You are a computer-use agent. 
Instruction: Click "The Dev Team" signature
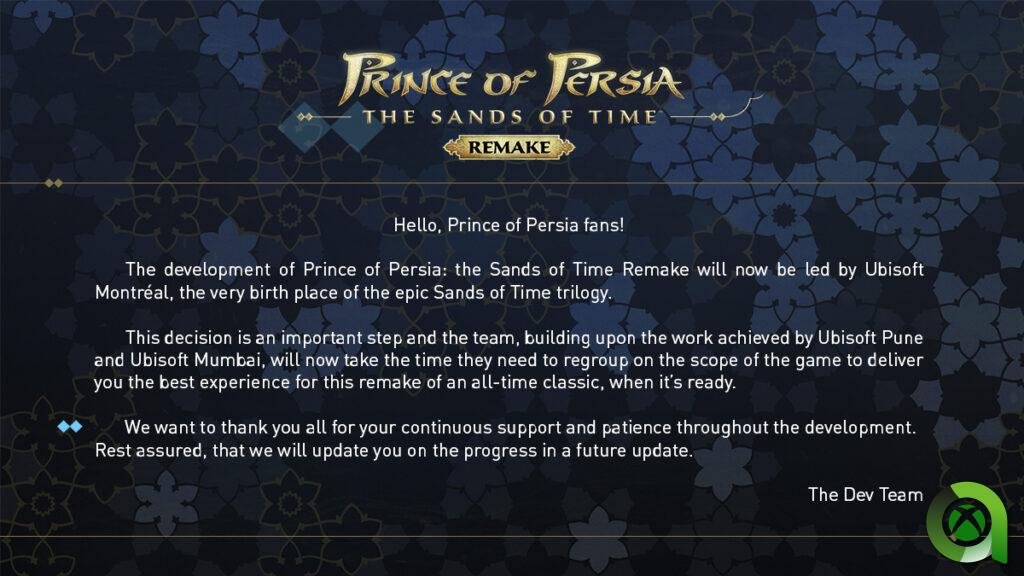(x=865, y=494)
